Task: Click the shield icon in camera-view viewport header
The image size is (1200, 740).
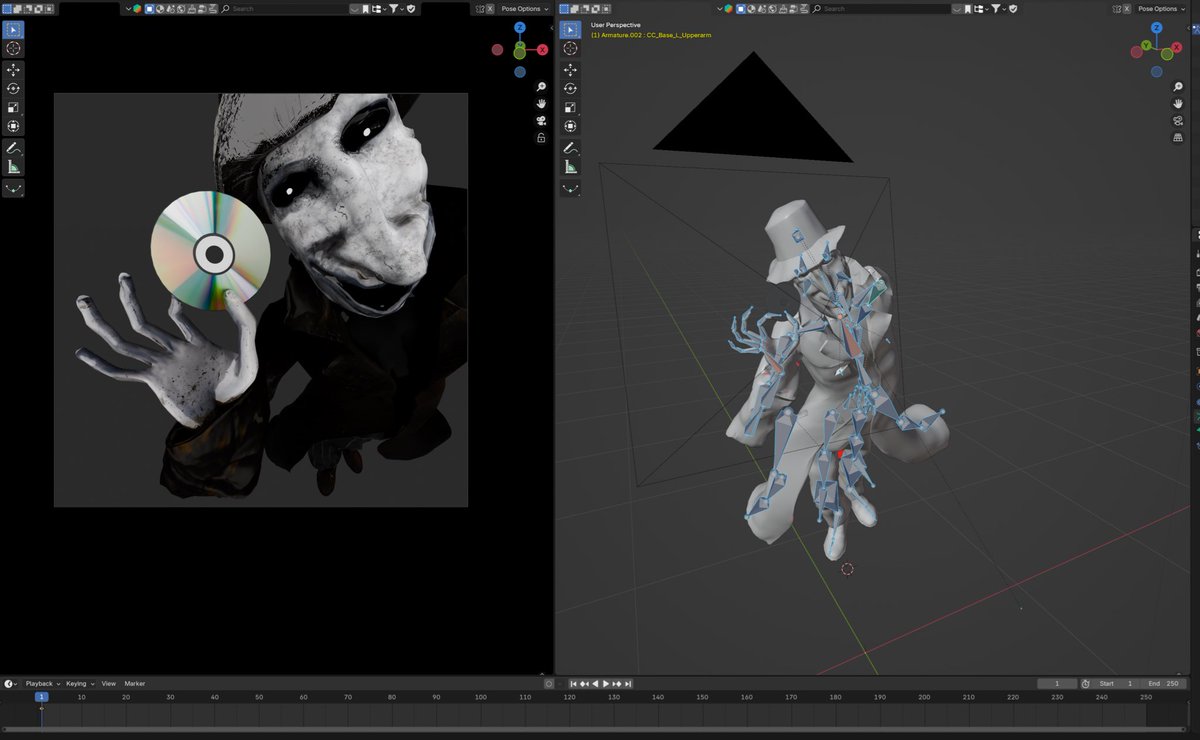Action: [411, 8]
